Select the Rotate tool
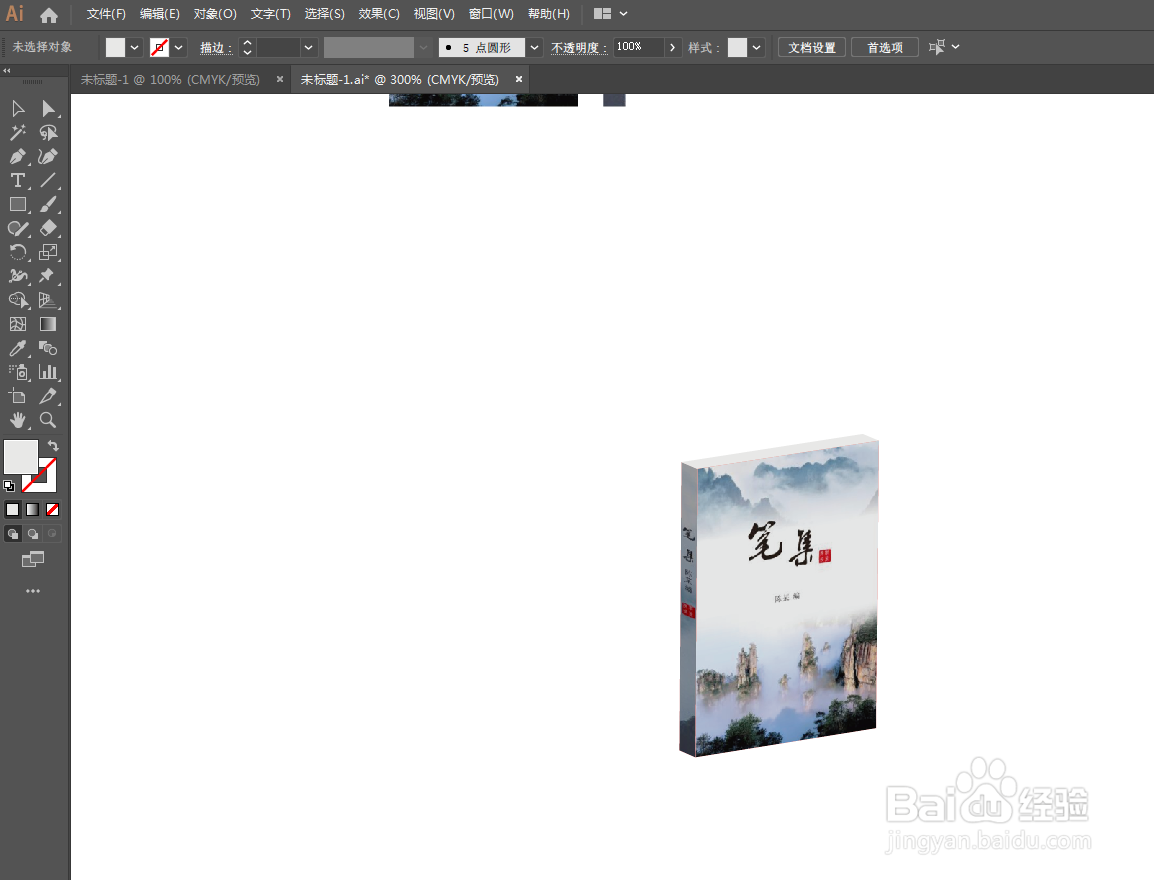 pyautogui.click(x=18, y=252)
